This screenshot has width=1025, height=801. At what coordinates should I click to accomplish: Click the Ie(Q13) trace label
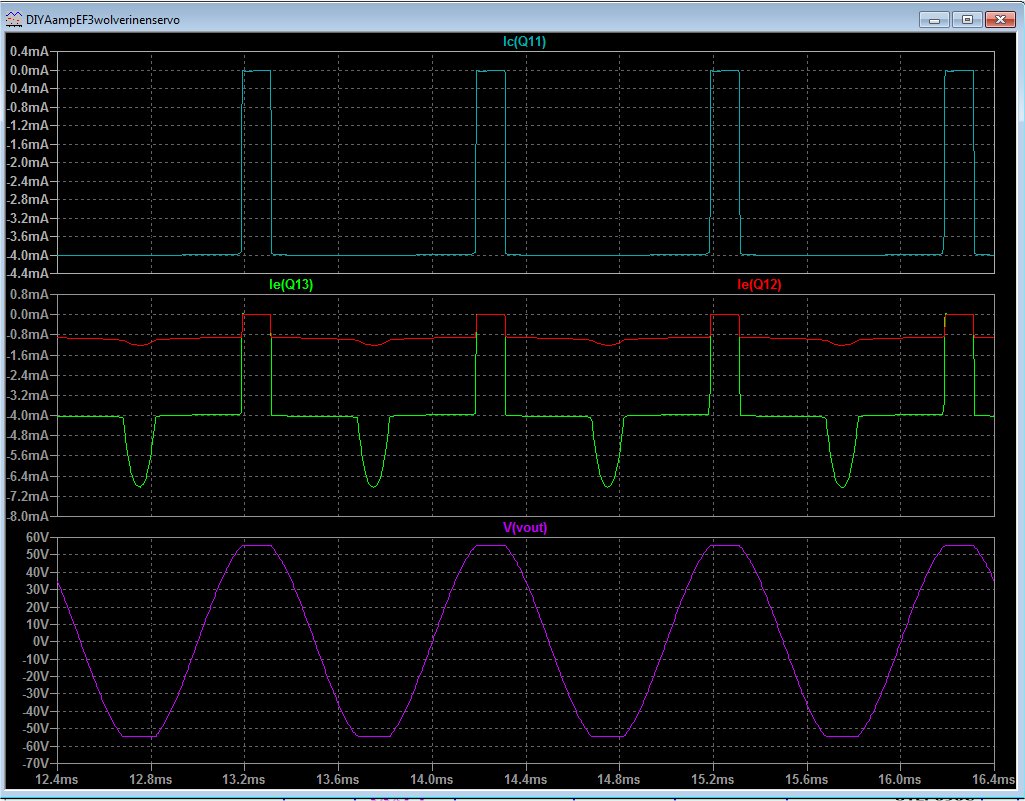[291, 284]
